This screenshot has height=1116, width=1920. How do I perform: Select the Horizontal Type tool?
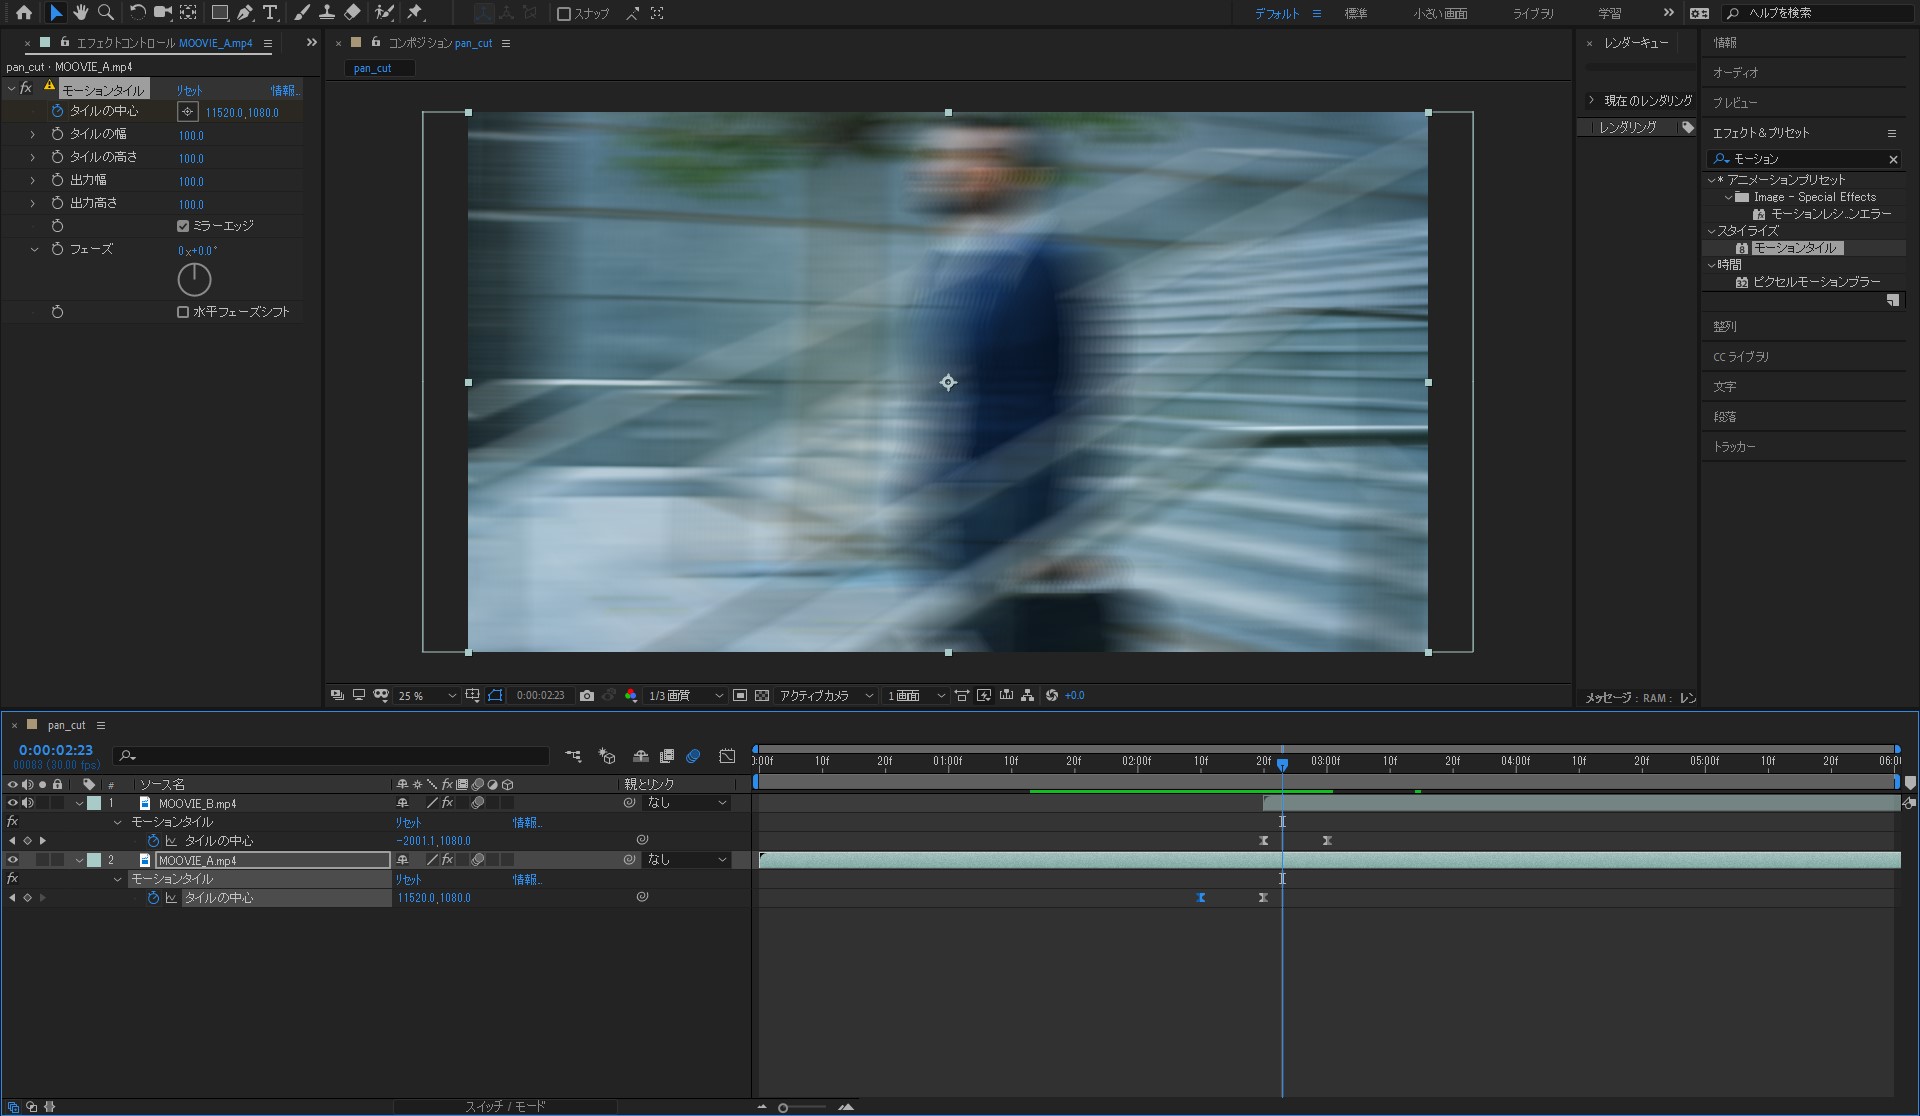tap(270, 13)
